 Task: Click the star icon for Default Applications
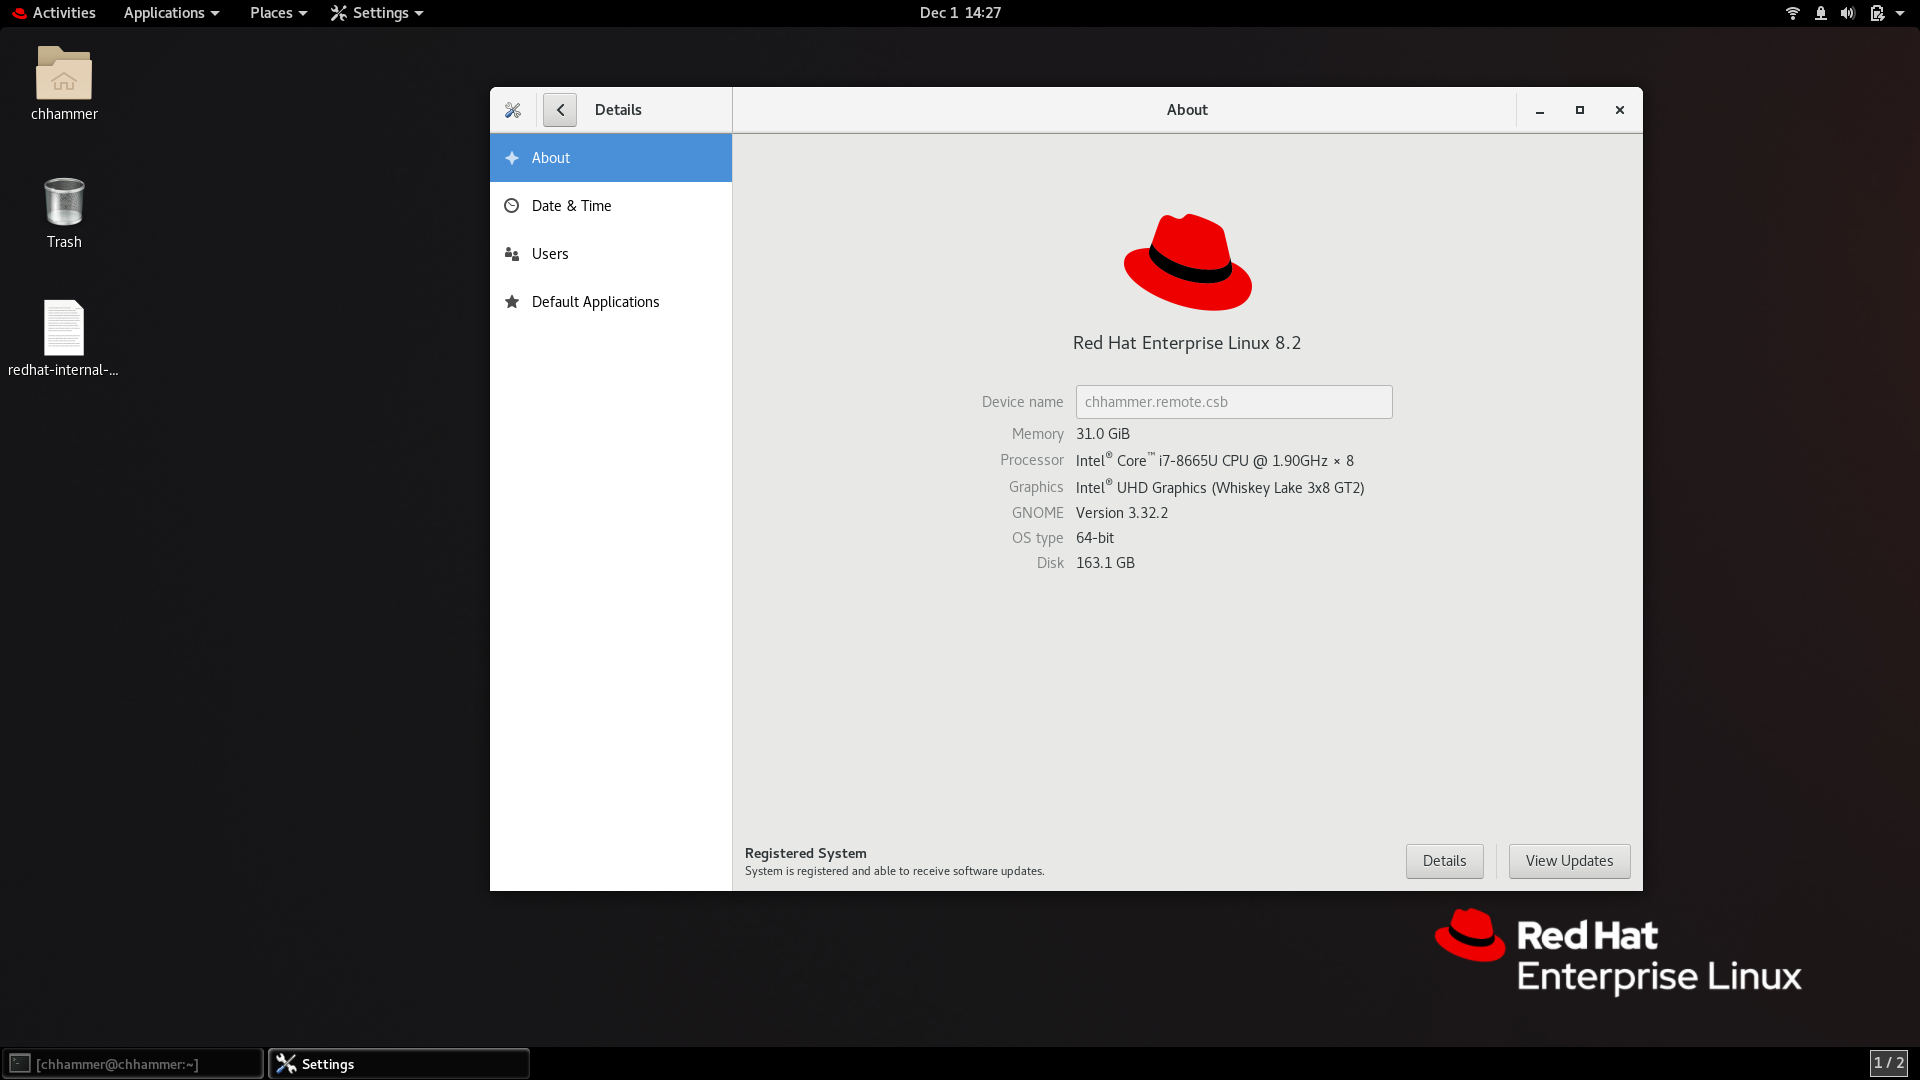(x=512, y=302)
